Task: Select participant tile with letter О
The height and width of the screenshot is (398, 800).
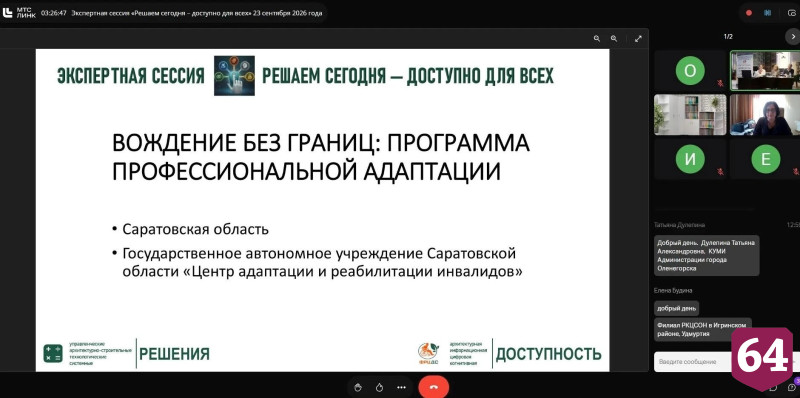Action: 690,70
